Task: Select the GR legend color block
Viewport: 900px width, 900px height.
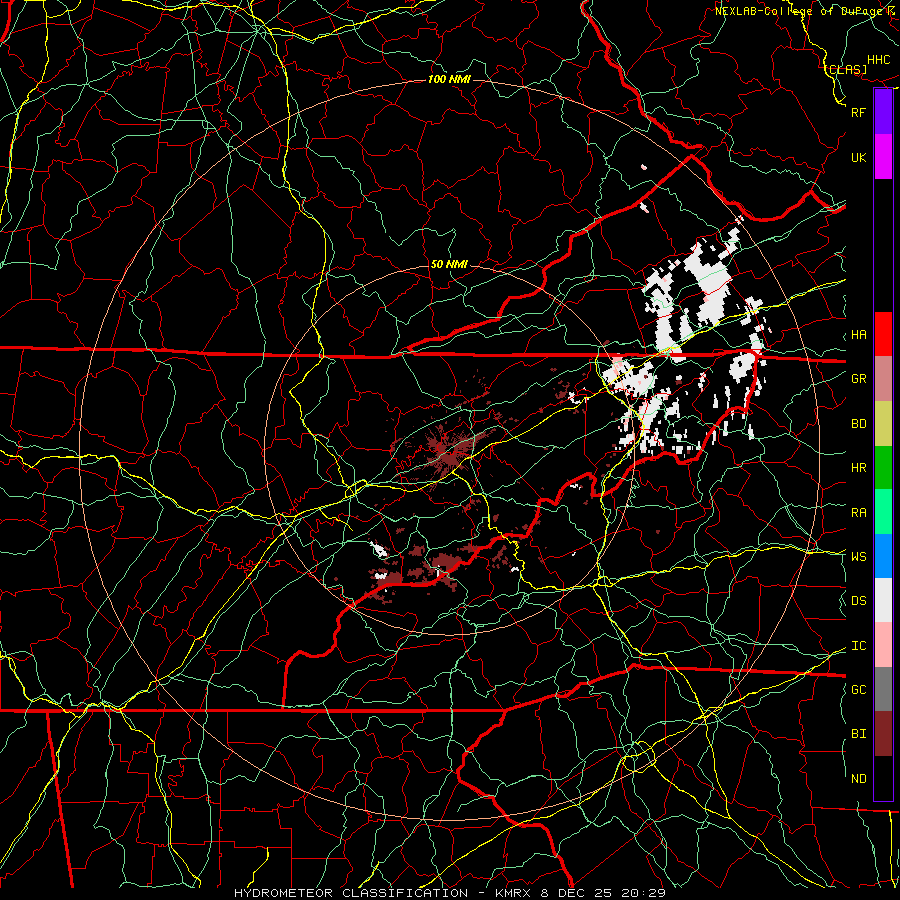Action: 883,378
